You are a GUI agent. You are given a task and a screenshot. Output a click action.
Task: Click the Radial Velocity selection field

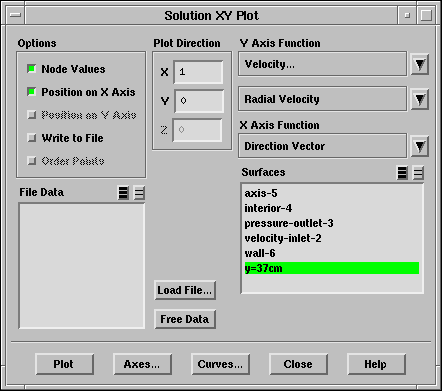click(x=322, y=99)
